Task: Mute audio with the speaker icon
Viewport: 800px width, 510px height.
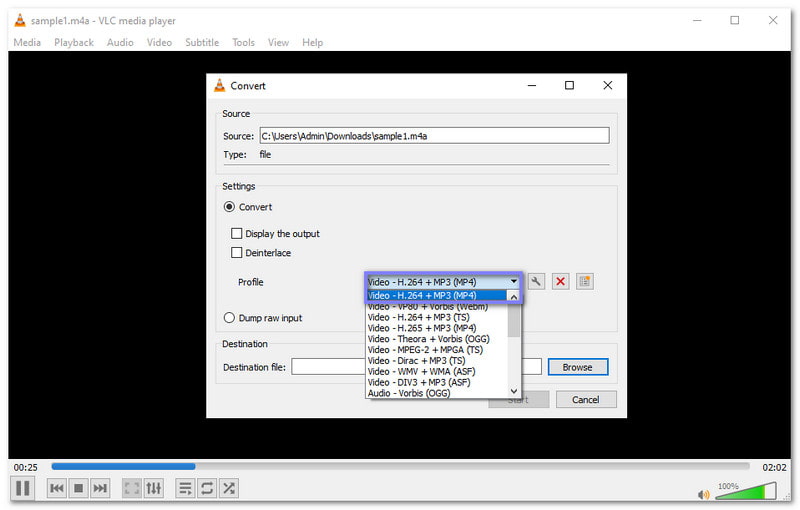Action: tap(704, 494)
